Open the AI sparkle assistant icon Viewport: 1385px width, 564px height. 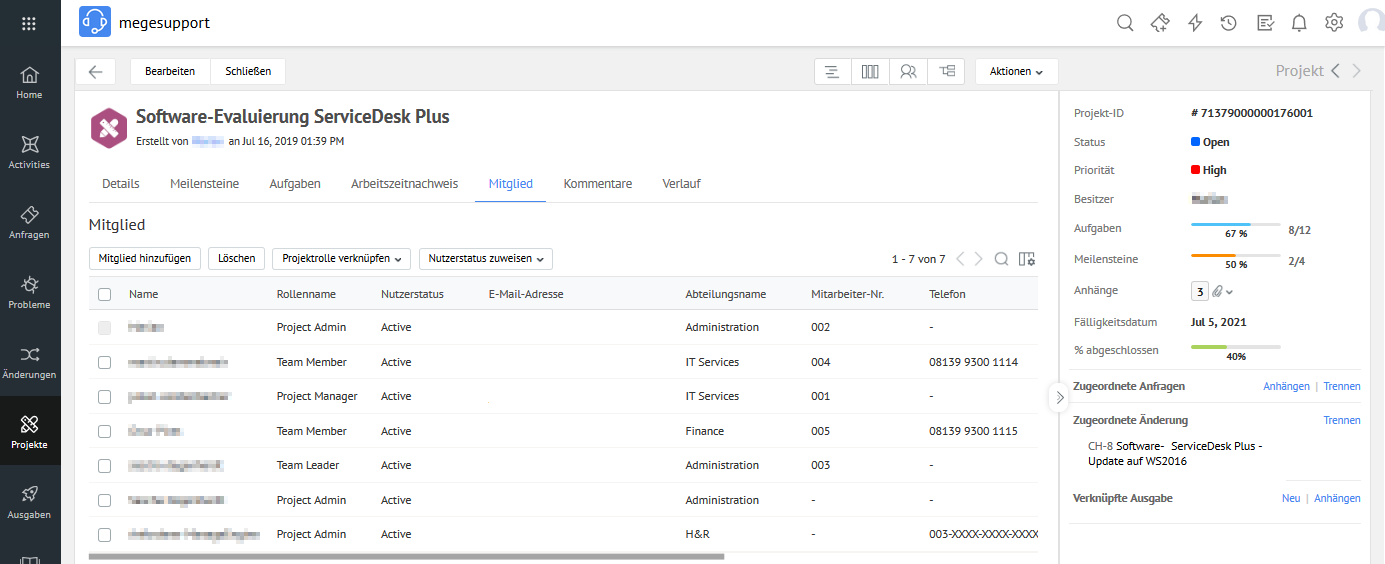1160,23
